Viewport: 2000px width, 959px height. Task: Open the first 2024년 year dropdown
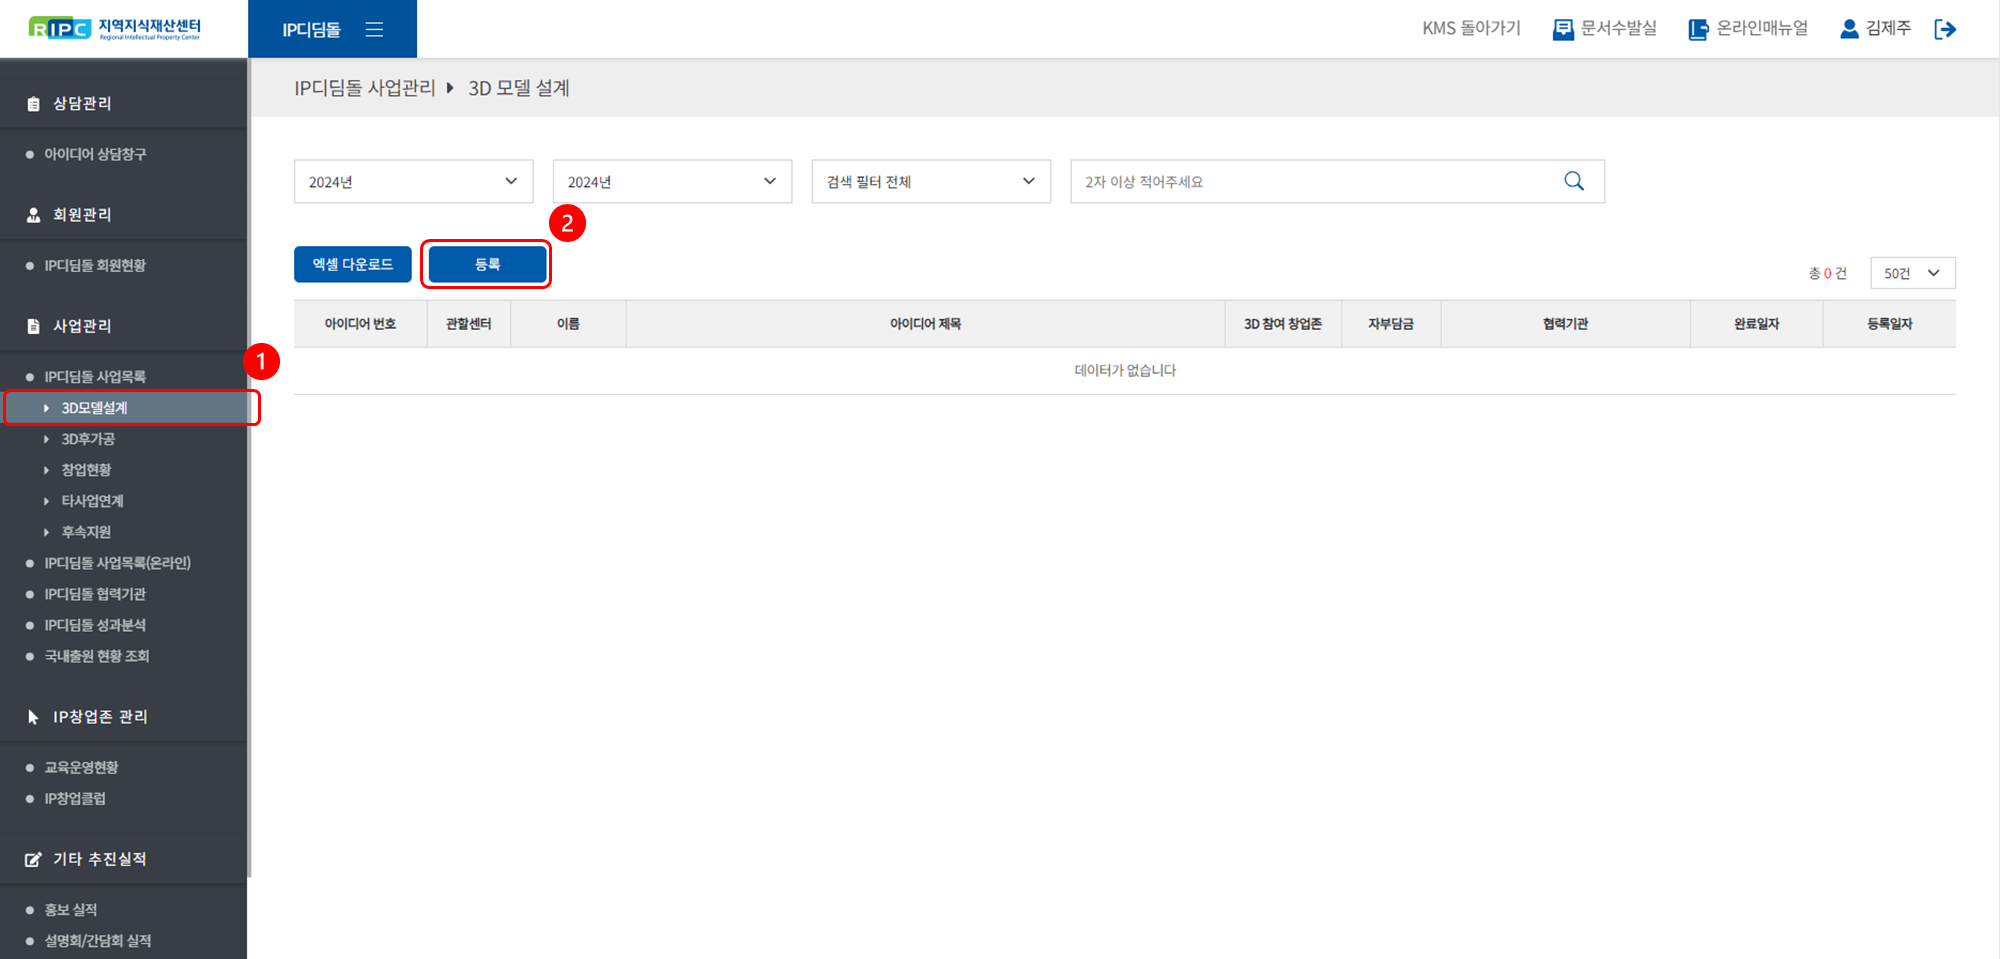tap(413, 182)
